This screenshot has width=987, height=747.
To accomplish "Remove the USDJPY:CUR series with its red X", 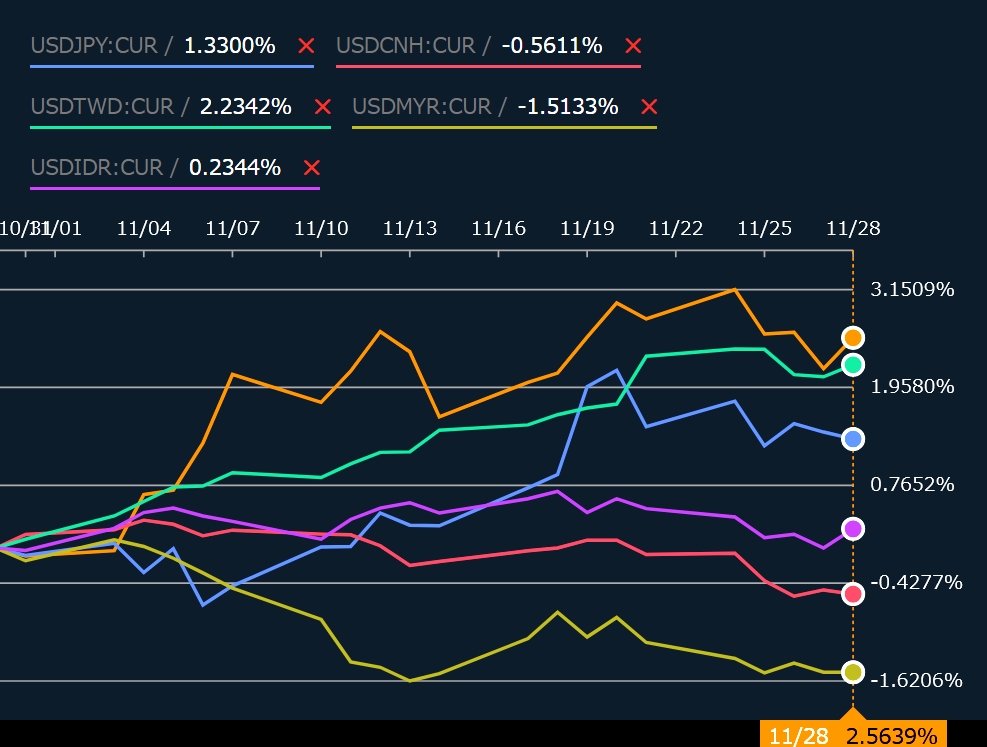I will [x=307, y=46].
